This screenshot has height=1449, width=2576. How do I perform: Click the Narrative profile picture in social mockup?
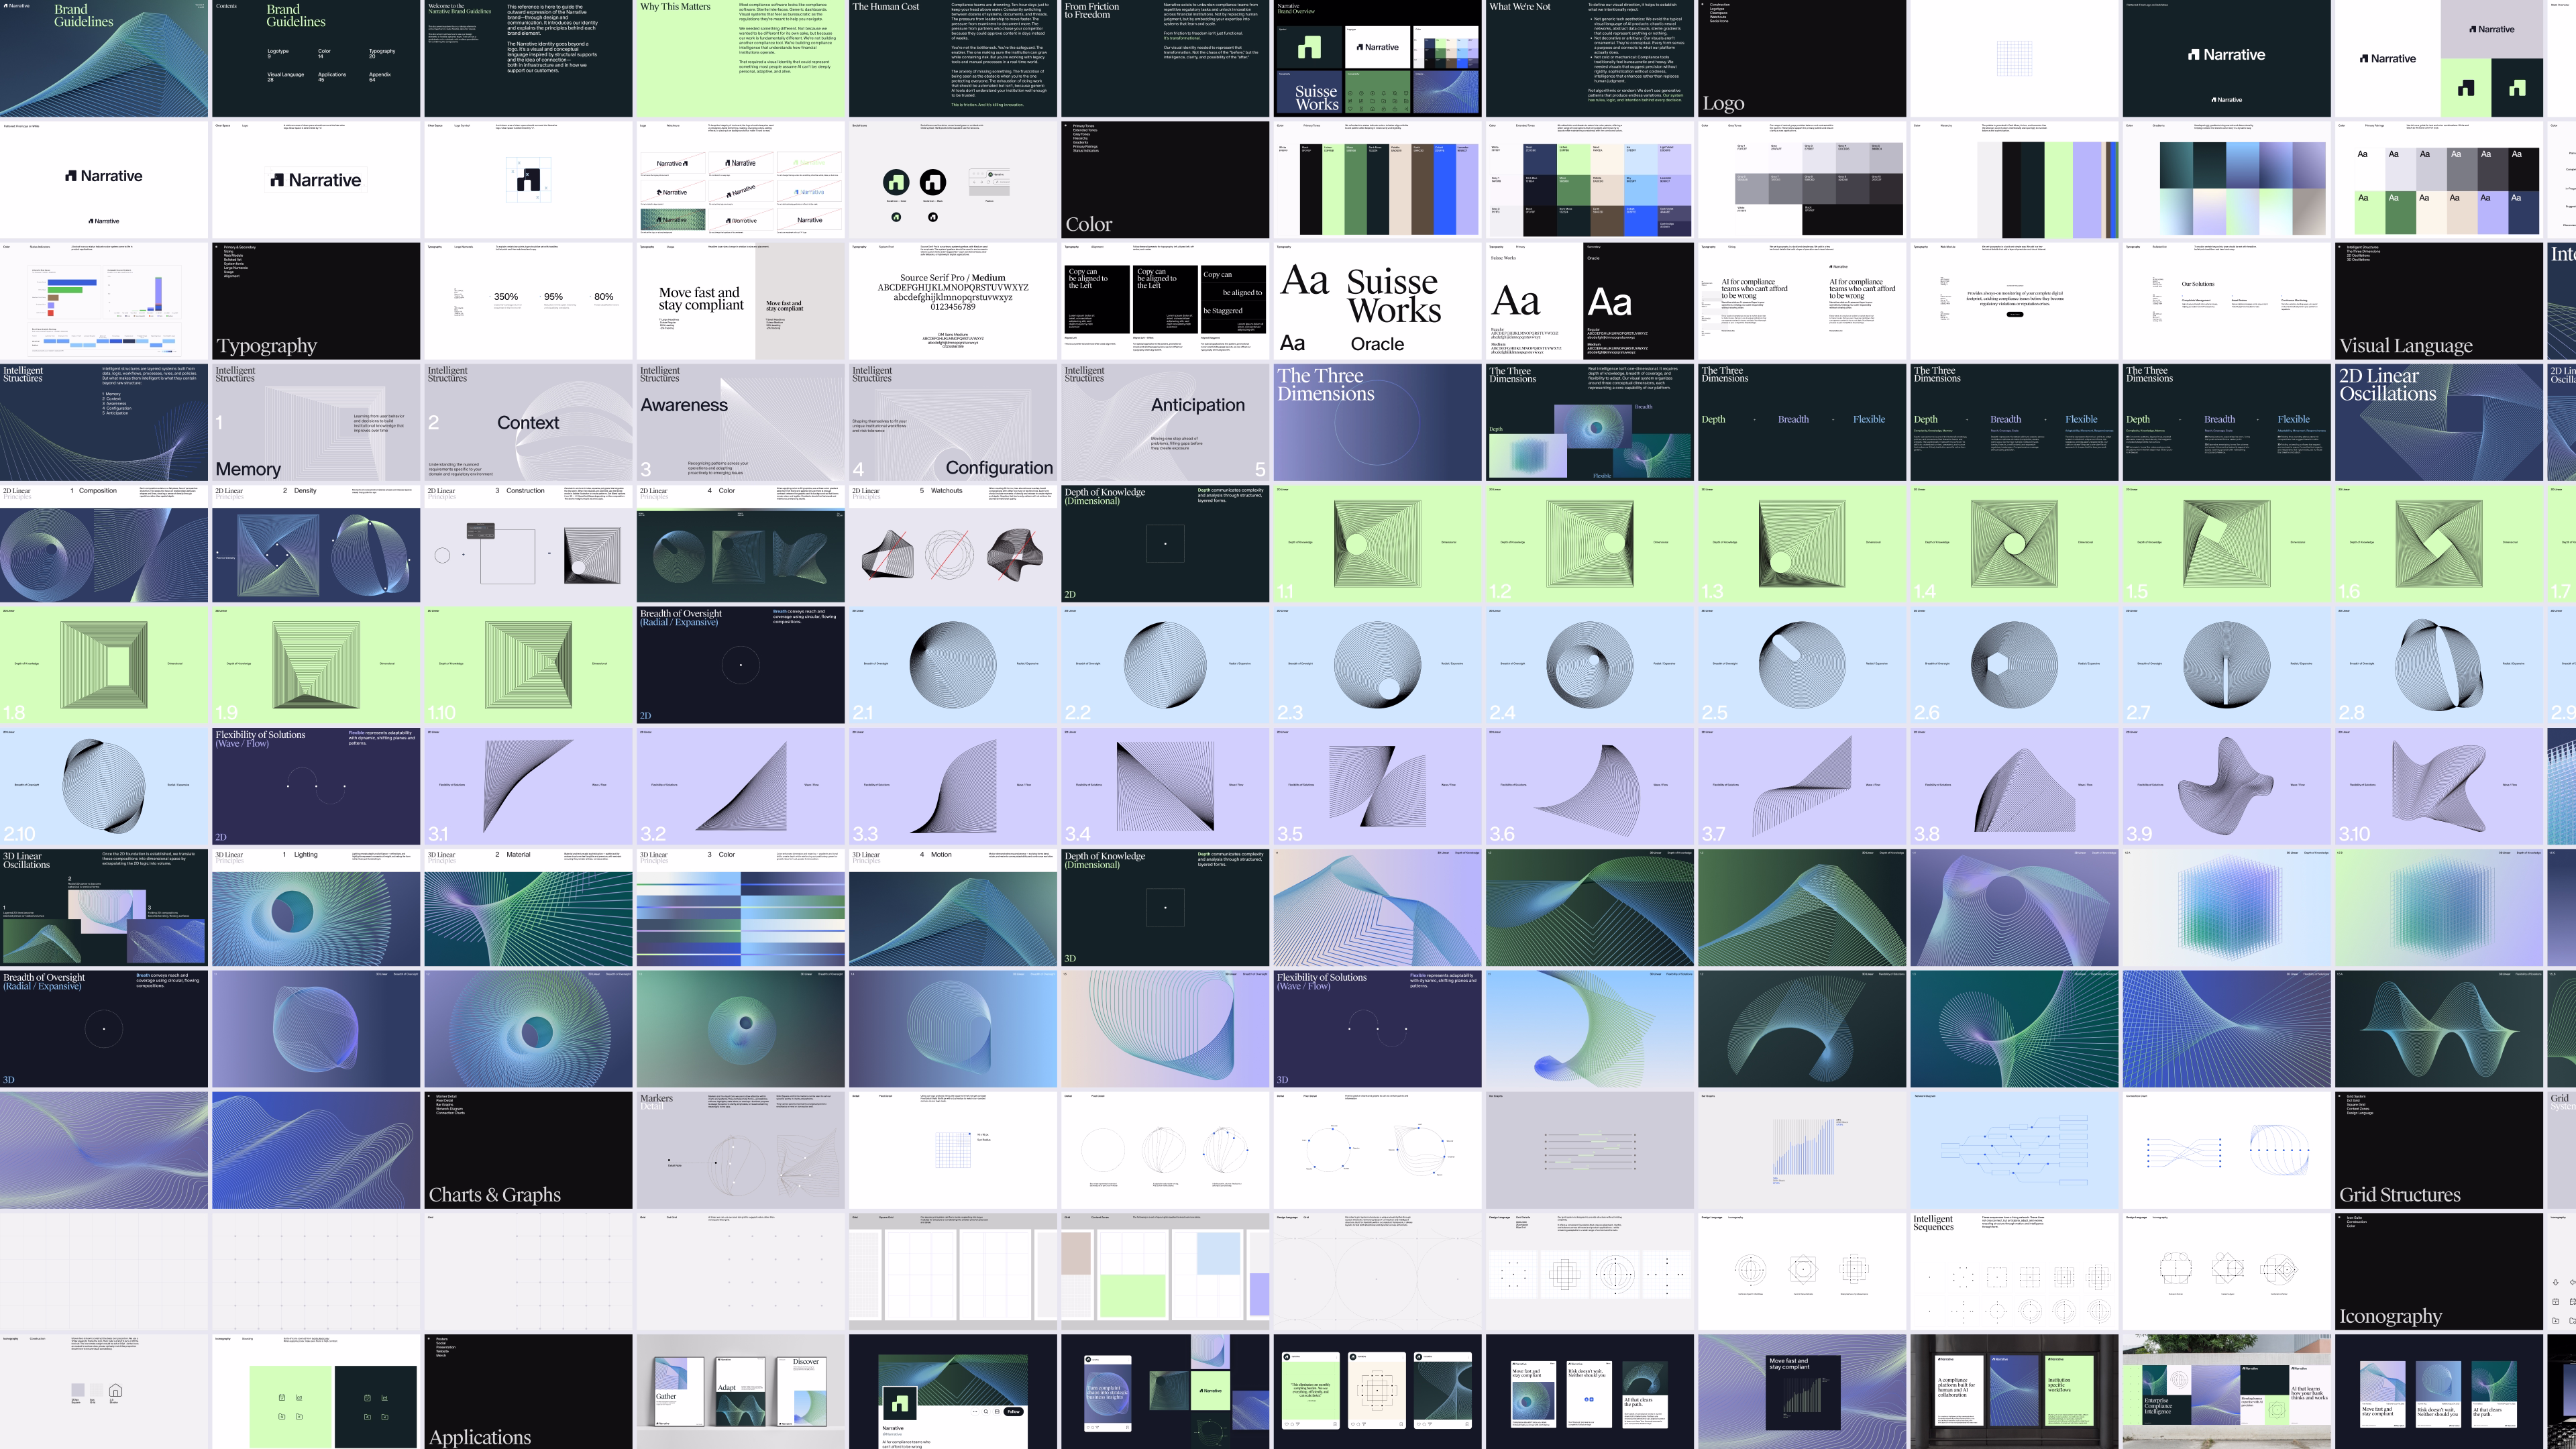pos(900,1404)
